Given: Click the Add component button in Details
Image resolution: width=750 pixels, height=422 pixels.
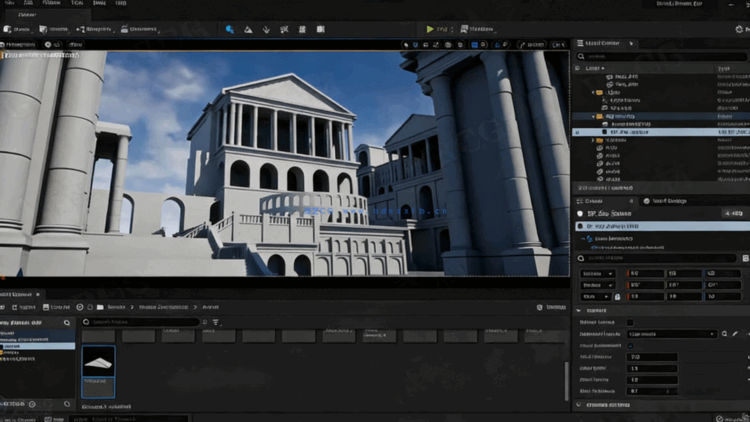Looking at the screenshot, I should (x=733, y=213).
